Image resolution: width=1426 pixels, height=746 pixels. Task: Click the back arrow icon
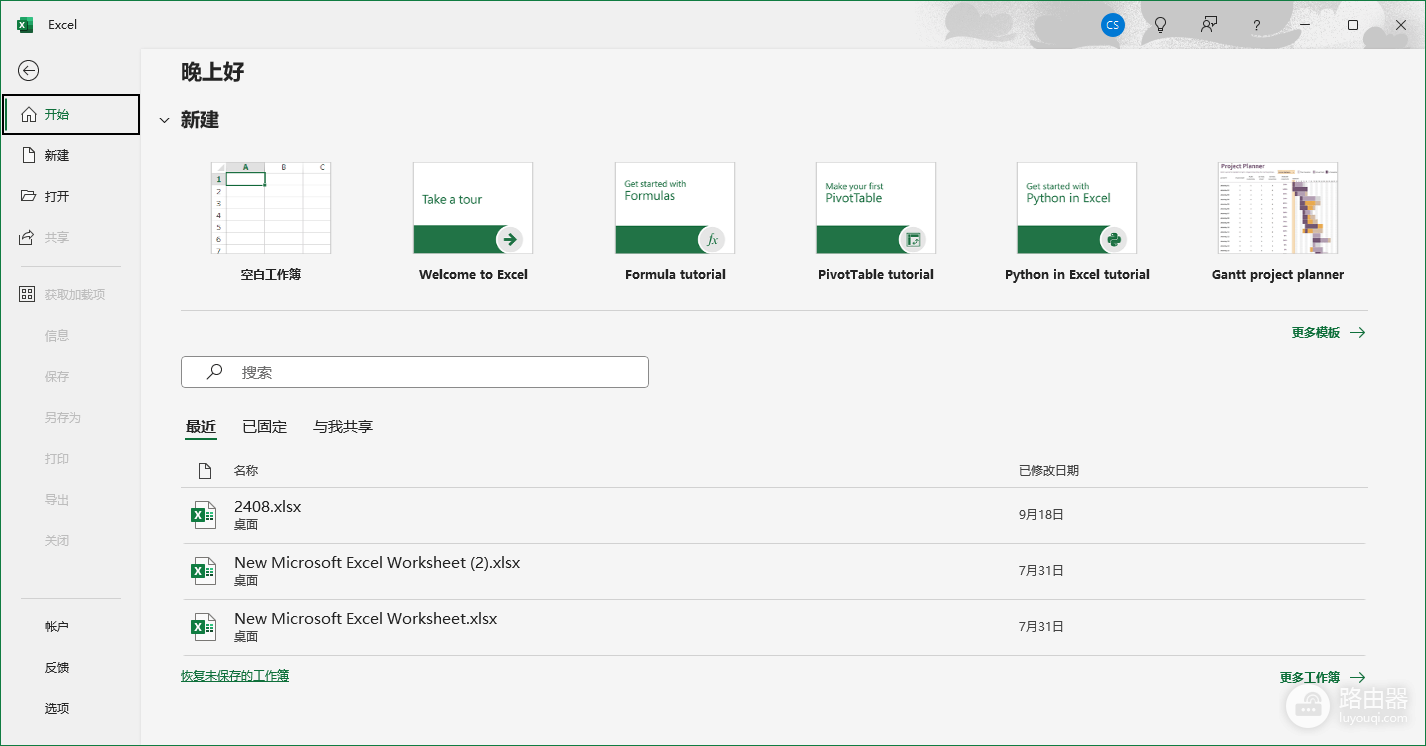point(29,70)
